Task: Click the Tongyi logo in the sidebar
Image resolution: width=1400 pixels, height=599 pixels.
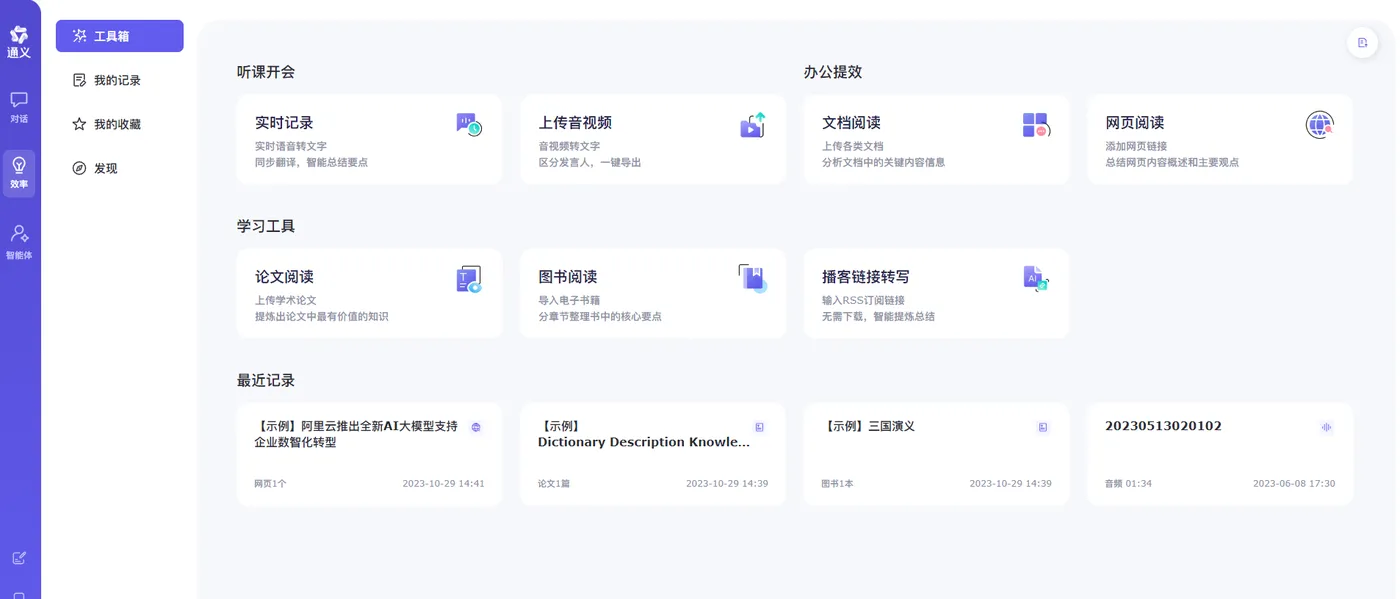Action: coord(19,41)
